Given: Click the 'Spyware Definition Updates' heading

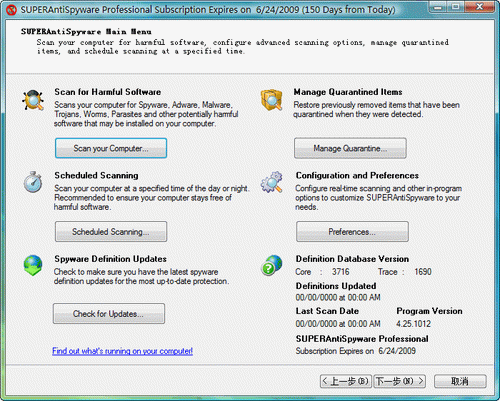Looking at the screenshot, I should point(110,259).
